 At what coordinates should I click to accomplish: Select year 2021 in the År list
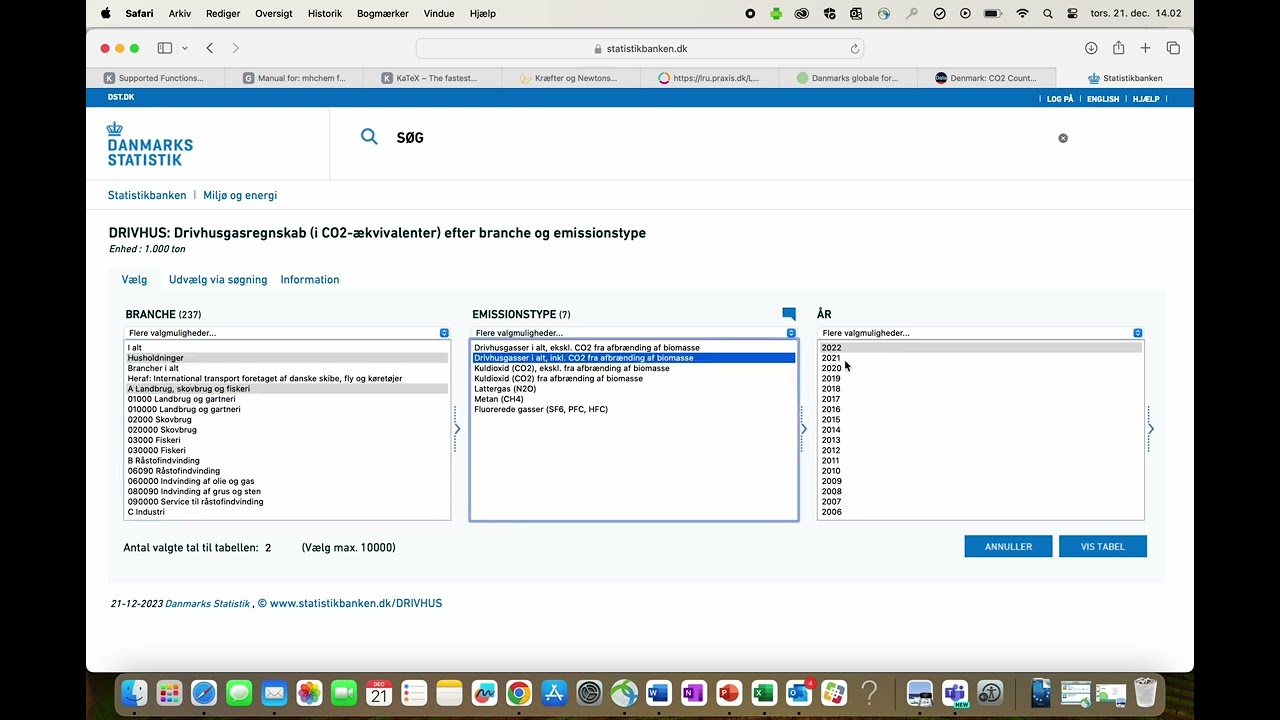pos(981,358)
